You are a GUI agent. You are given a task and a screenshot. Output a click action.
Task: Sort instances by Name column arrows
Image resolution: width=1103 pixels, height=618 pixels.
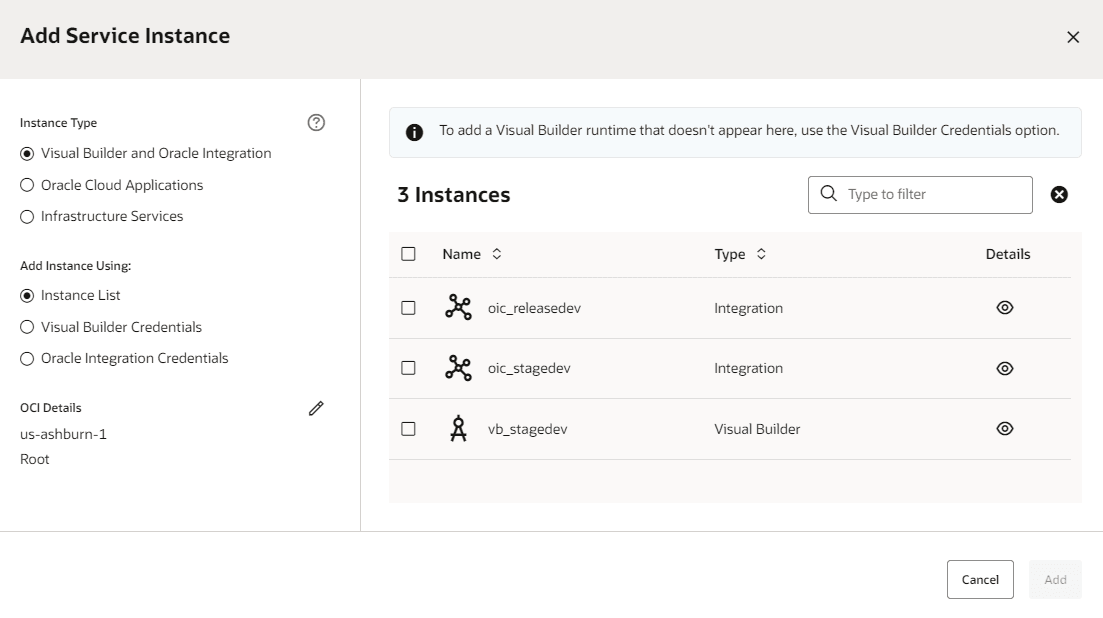pos(497,254)
